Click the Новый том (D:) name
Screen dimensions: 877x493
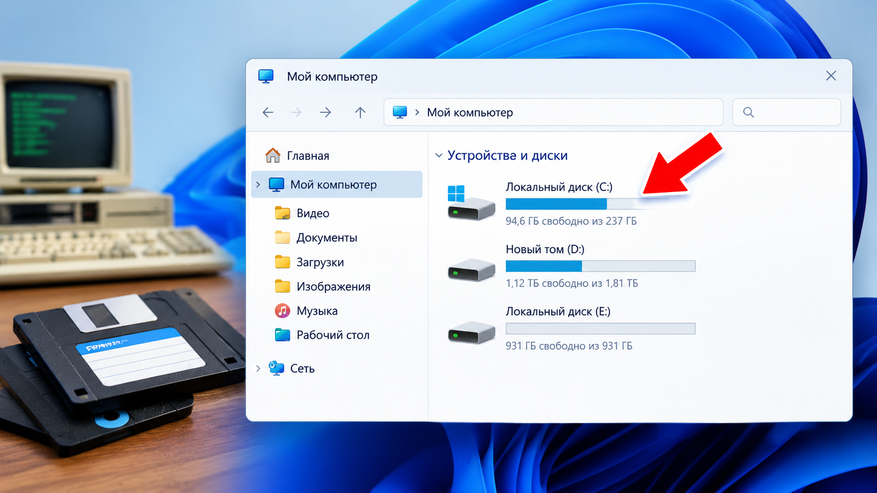(x=545, y=250)
